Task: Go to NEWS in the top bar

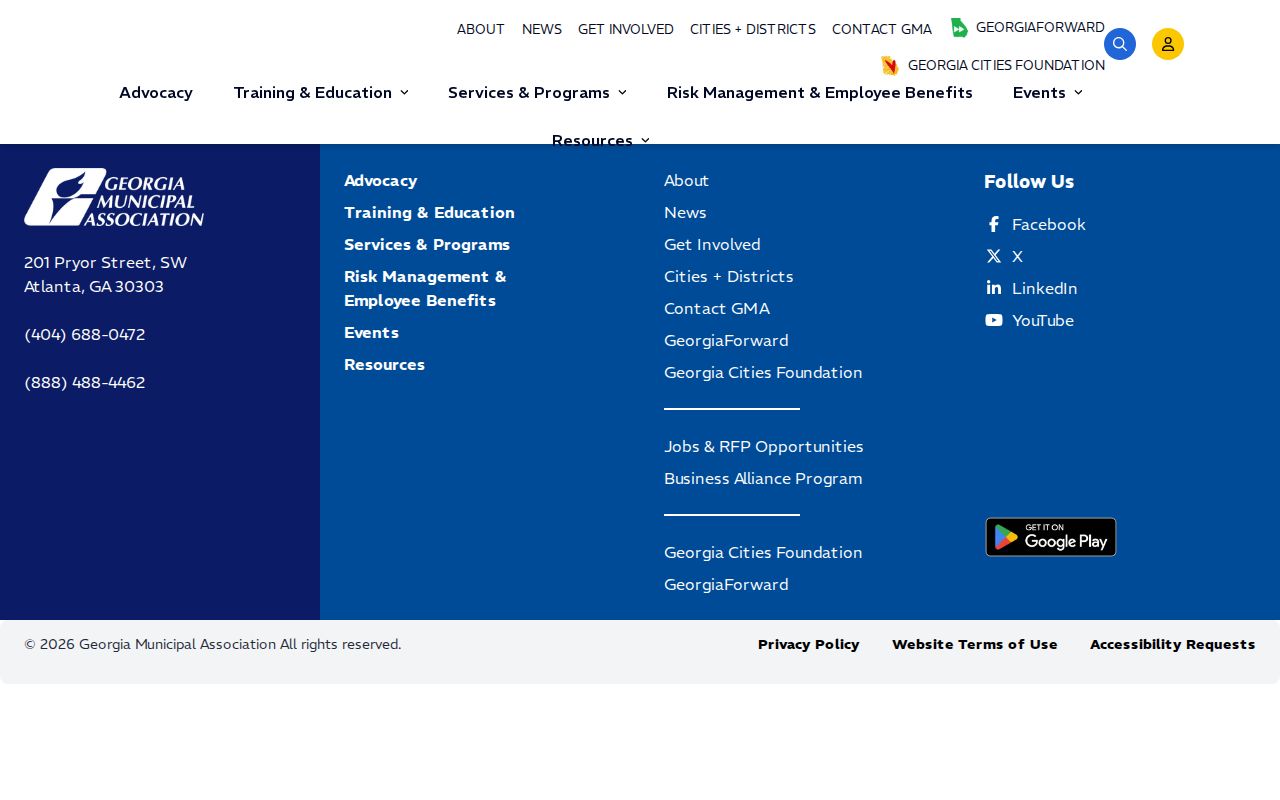Action: 542,29
